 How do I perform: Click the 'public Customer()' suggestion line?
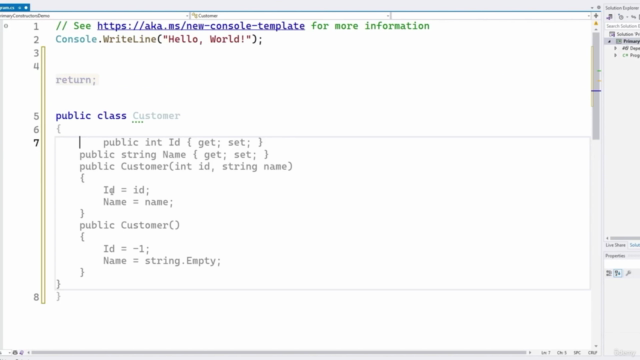point(129,225)
